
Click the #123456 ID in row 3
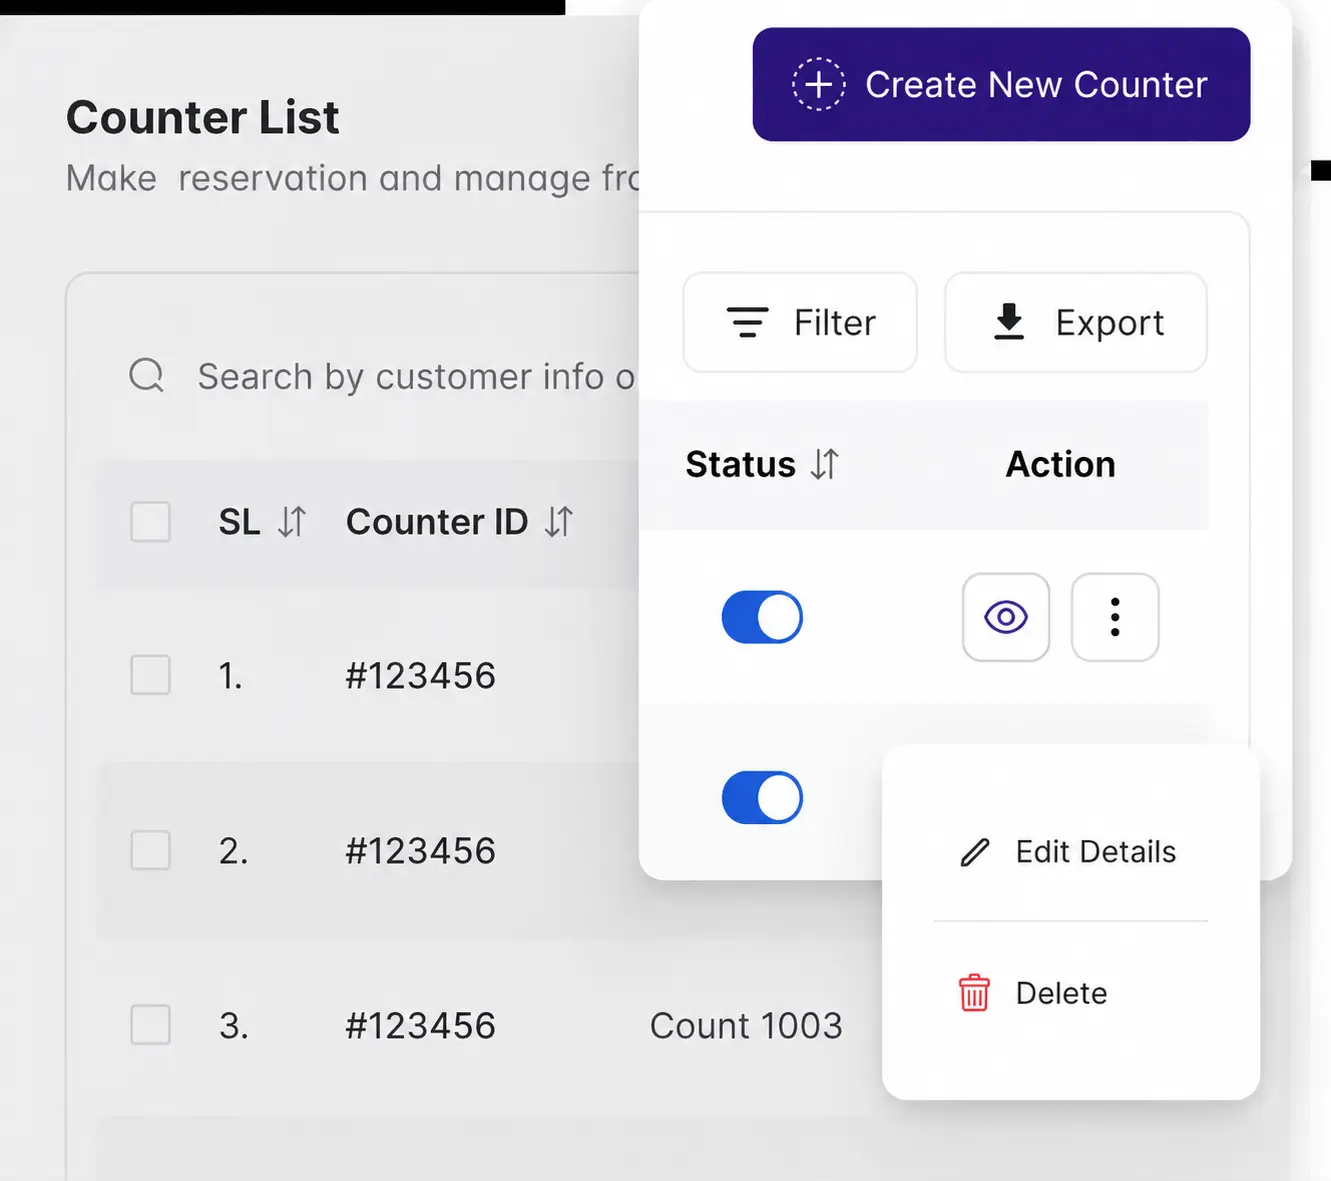(420, 1026)
